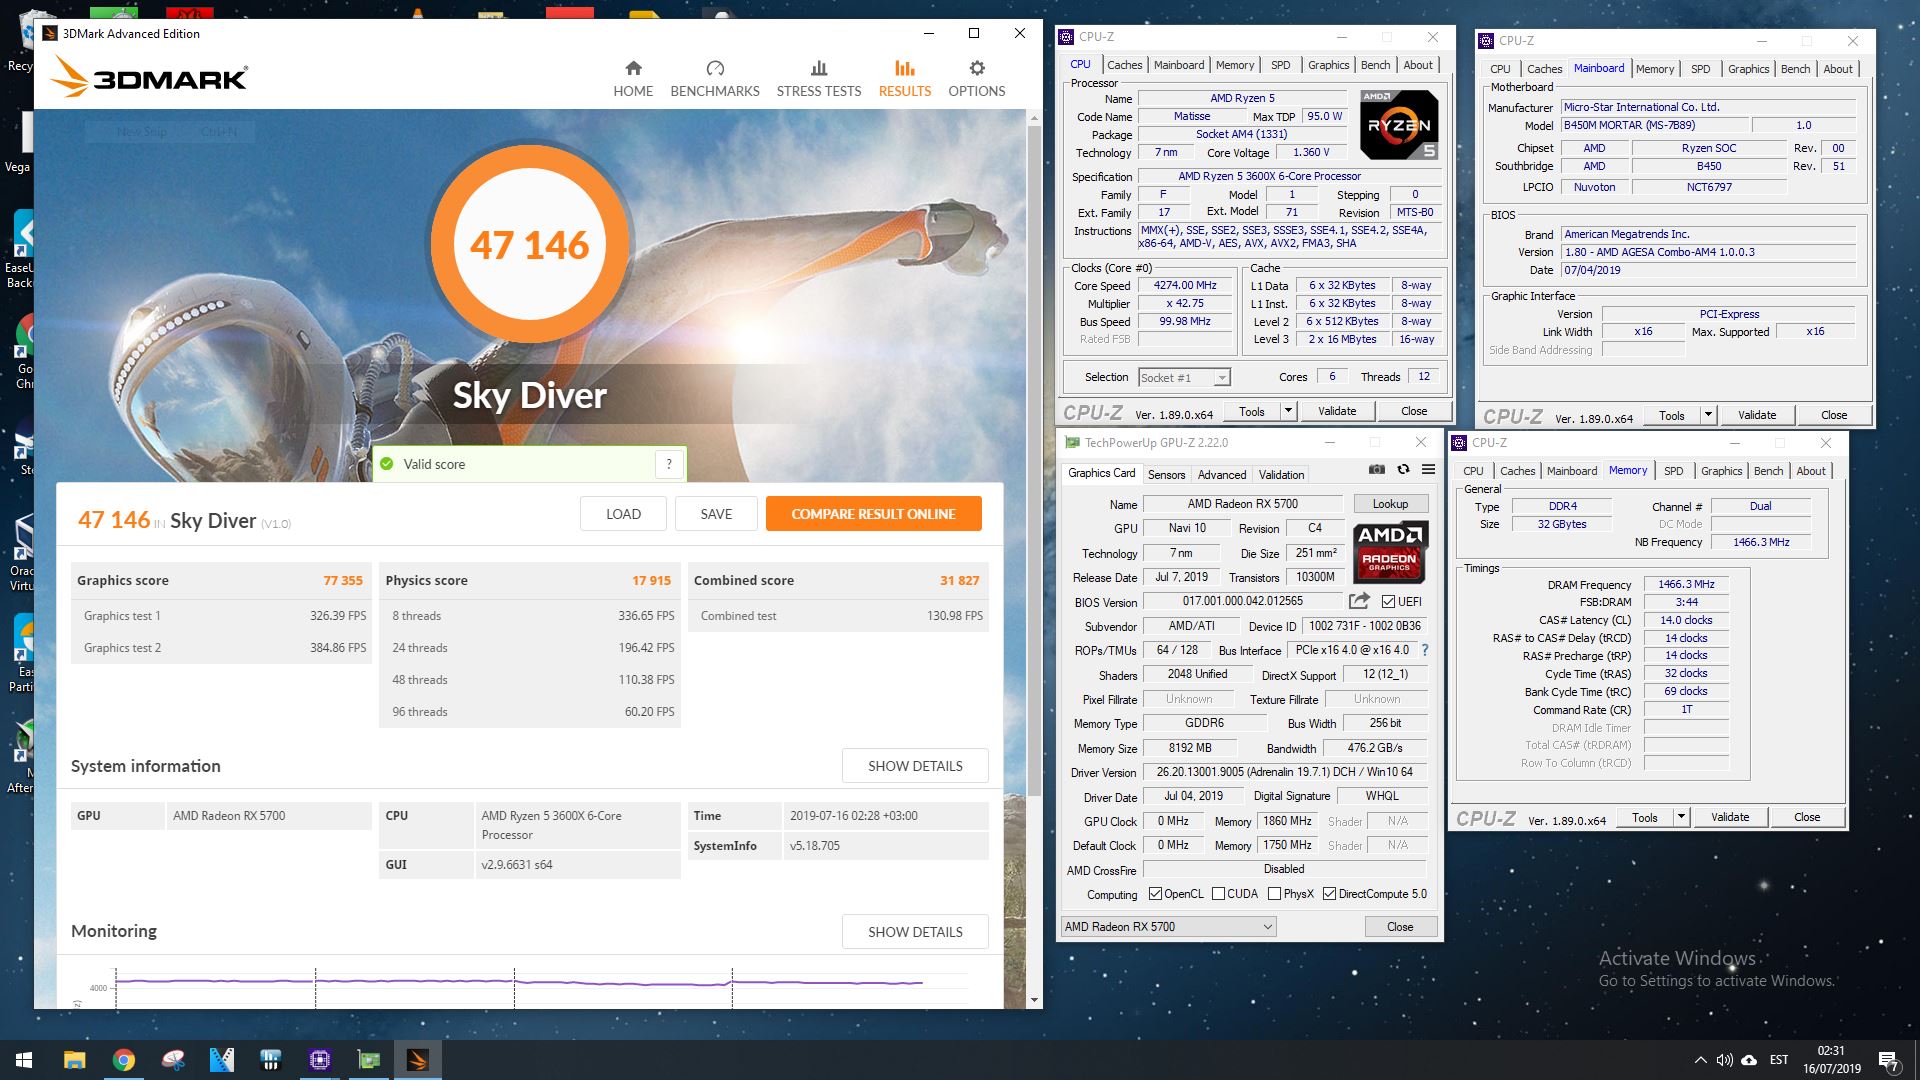Toggle DirectCompute 5.0 checkbox
This screenshot has width=1920, height=1080.
(1329, 894)
